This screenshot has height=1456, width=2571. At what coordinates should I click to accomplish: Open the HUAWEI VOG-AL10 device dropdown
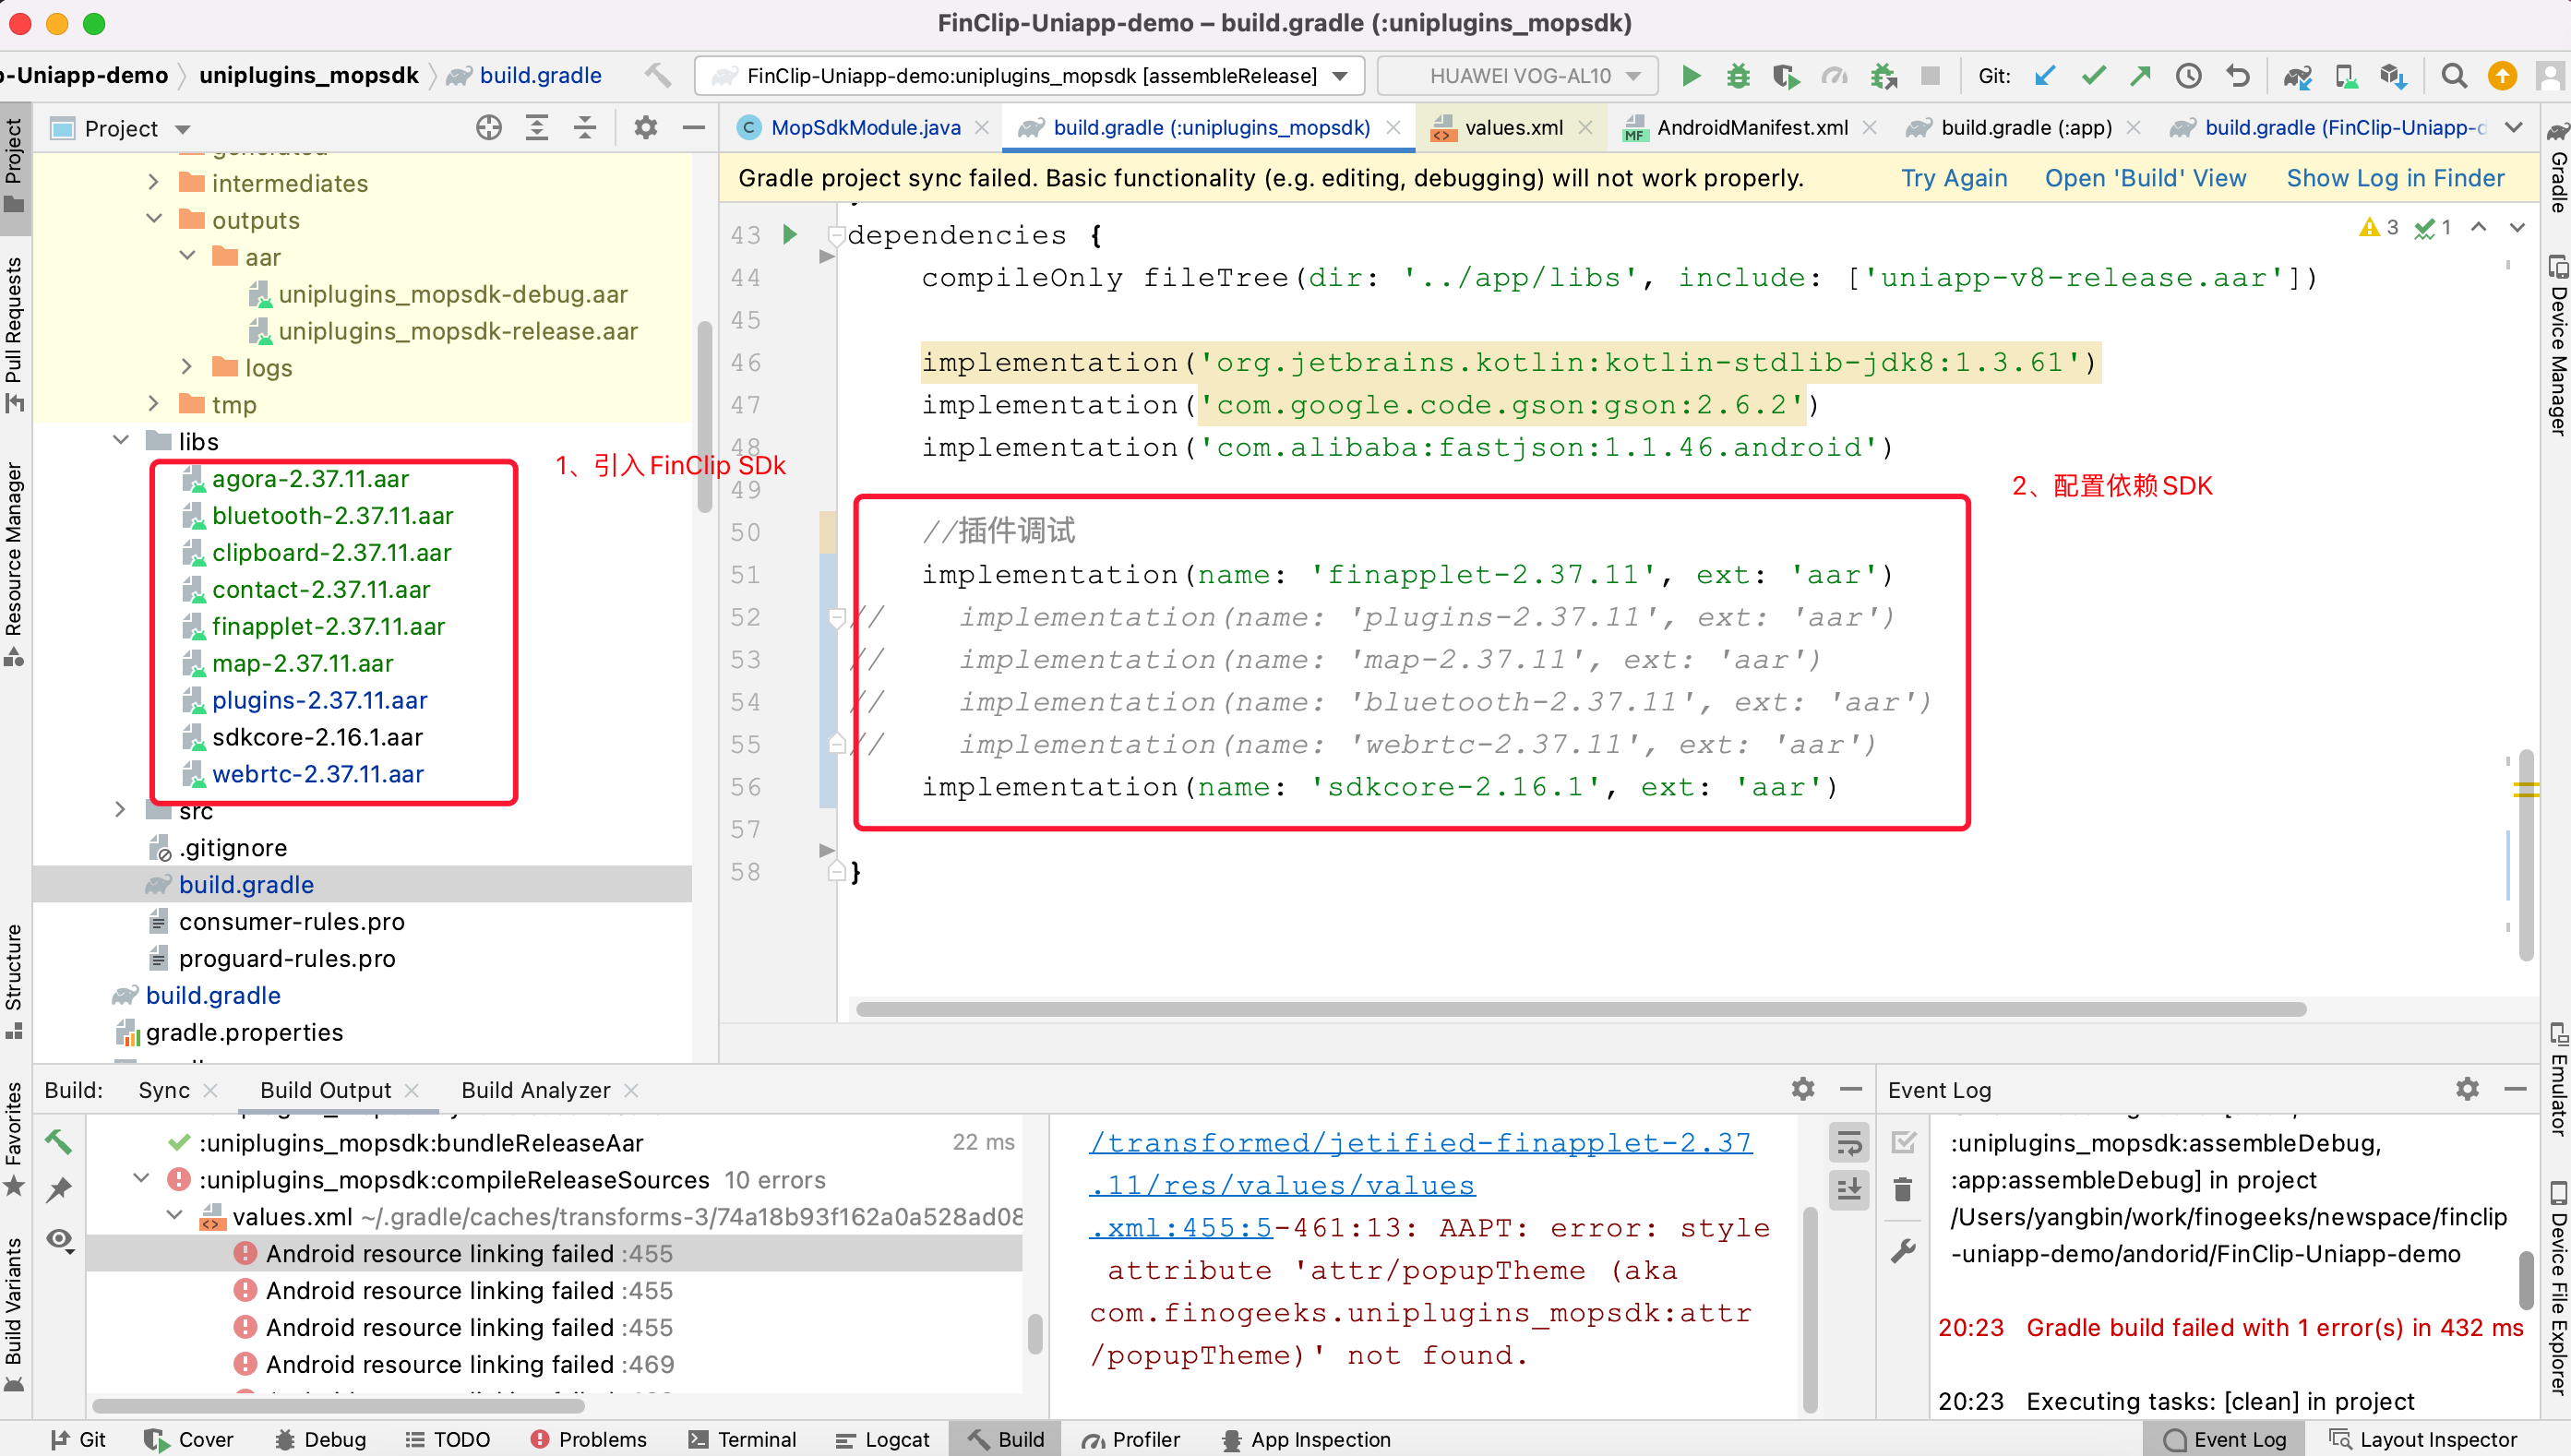click(x=1520, y=76)
